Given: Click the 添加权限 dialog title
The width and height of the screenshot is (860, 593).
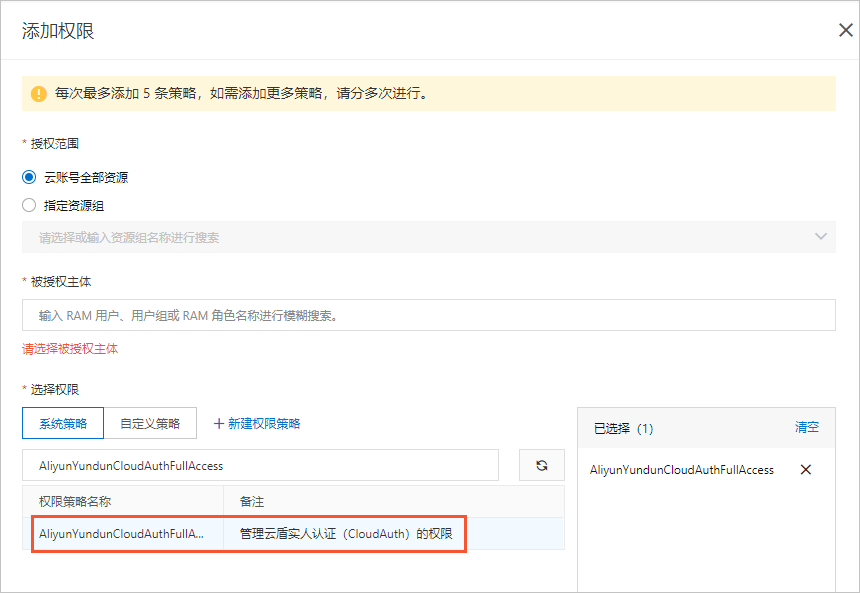Looking at the screenshot, I should [58, 31].
